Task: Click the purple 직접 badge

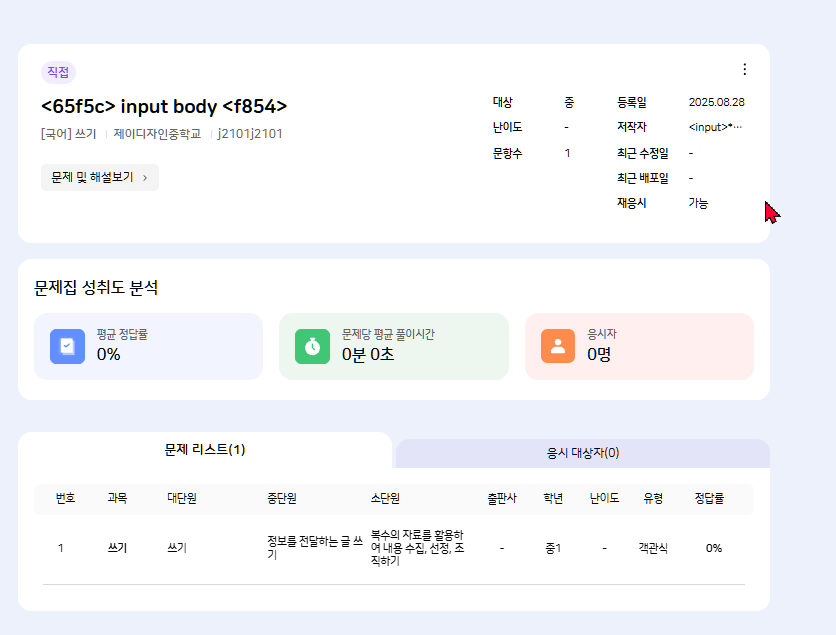Action: (58, 72)
